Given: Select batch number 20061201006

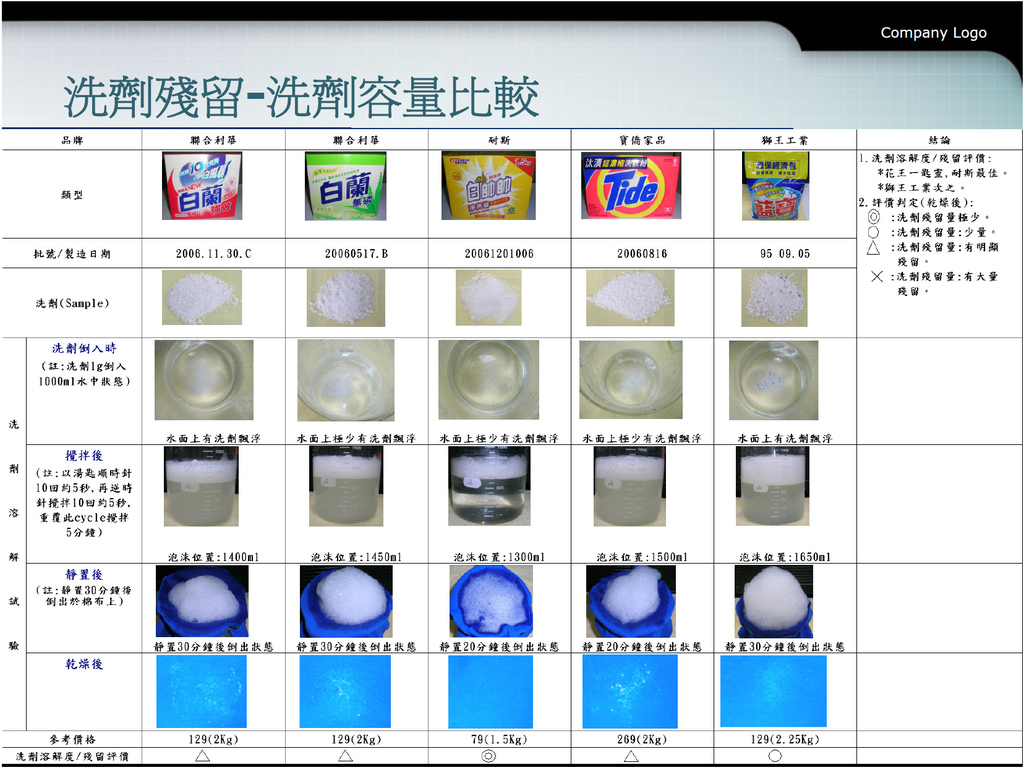Looking at the screenshot, I should point(499,253).
